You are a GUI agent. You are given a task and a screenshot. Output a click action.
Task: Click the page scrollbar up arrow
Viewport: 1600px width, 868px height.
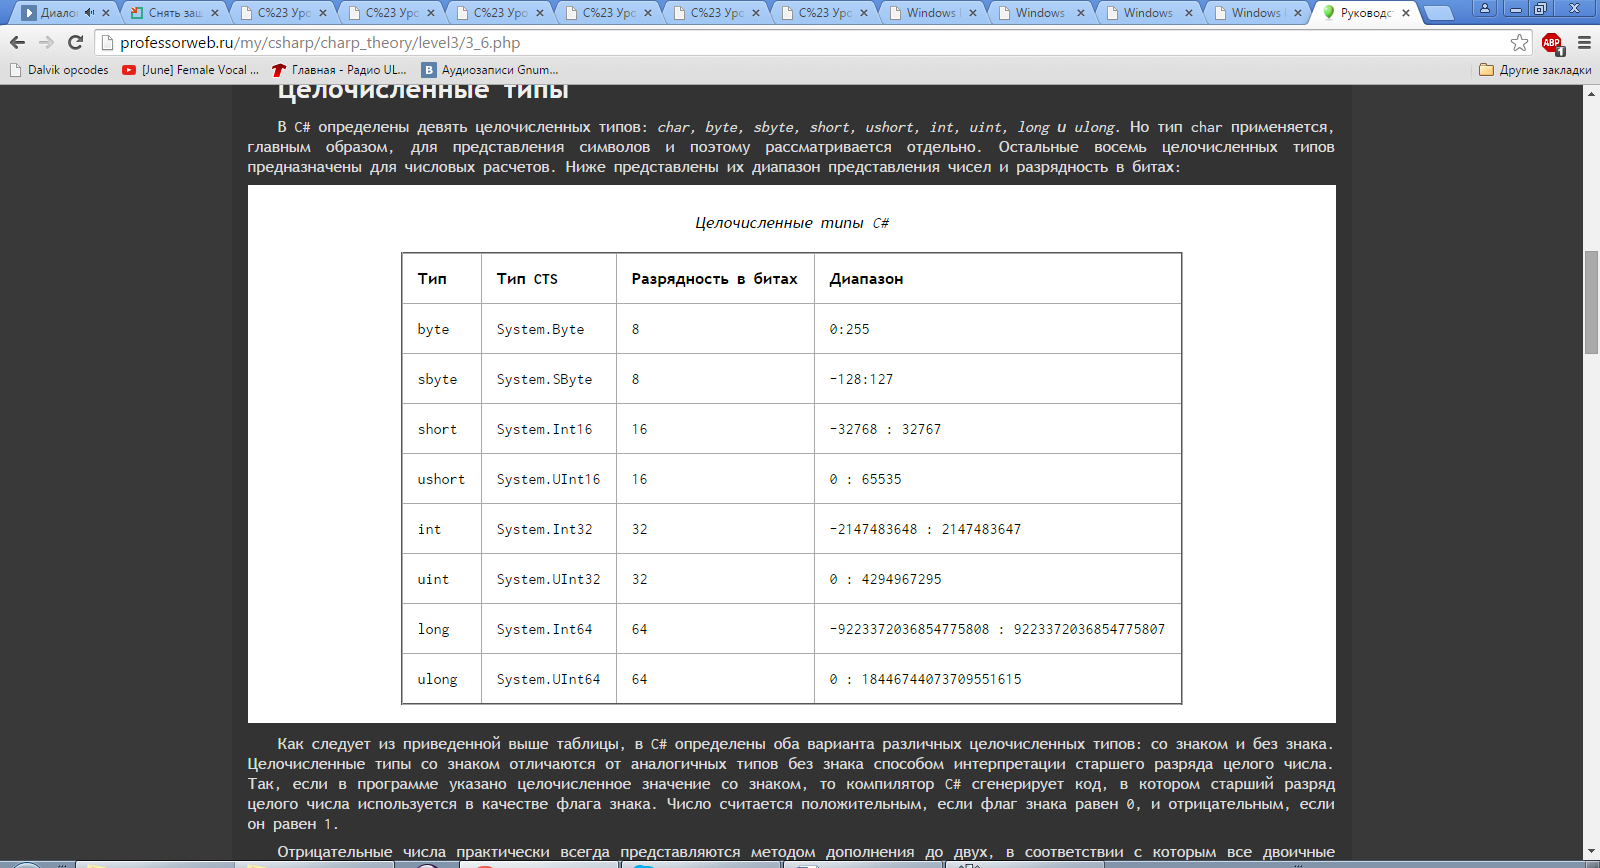[x=1591, y=93]
